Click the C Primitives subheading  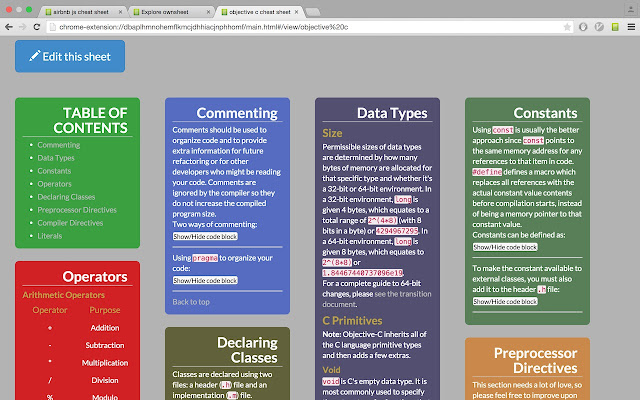(x=352, y=321)
